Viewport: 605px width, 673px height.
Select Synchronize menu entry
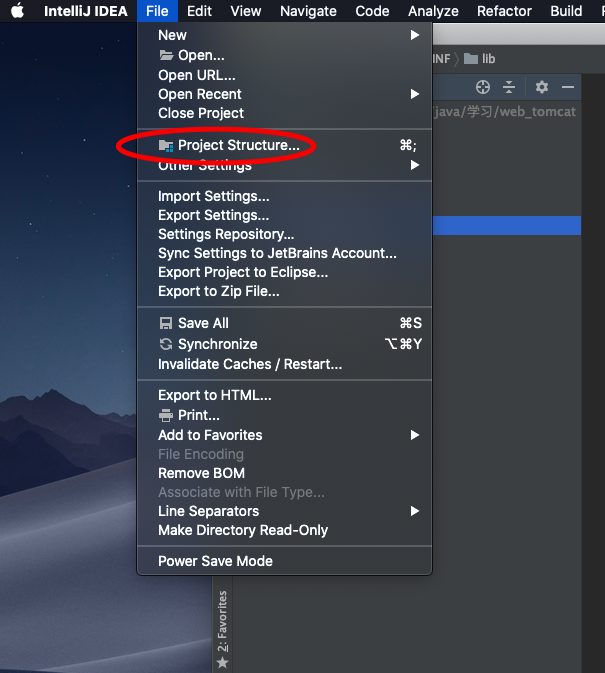(x=284, y=344)
